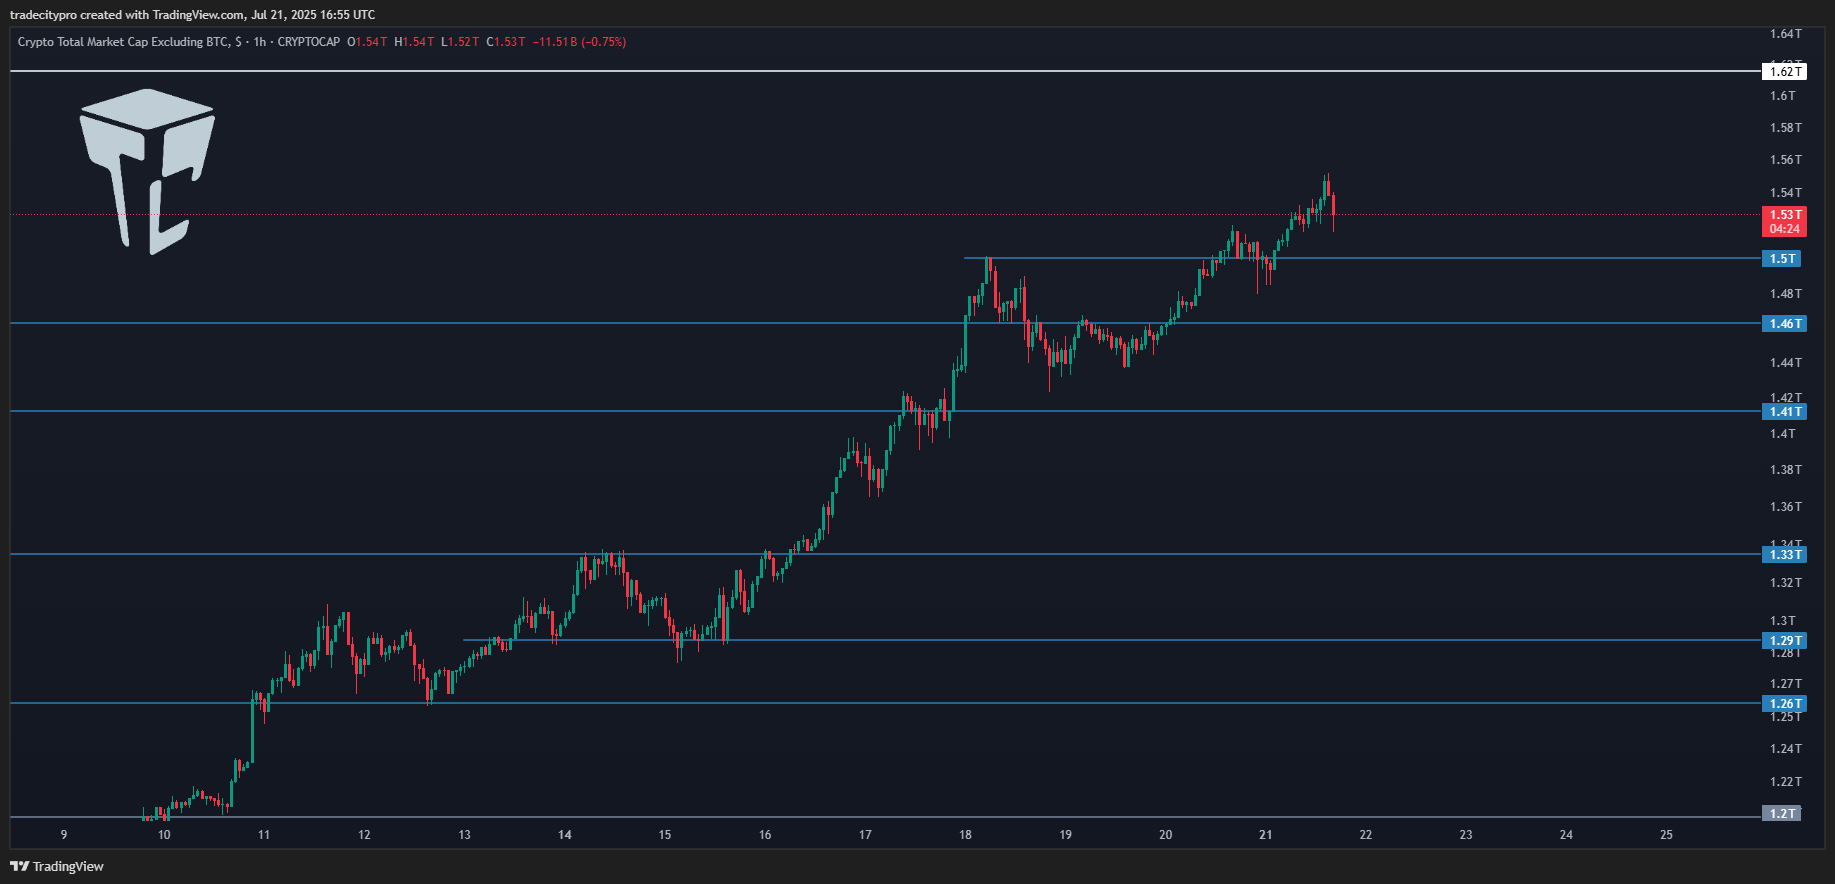Click date label 25 on time axis
Image resolution: width=1835 pixels, height=884 pixels.
[x=1666, y=834]
